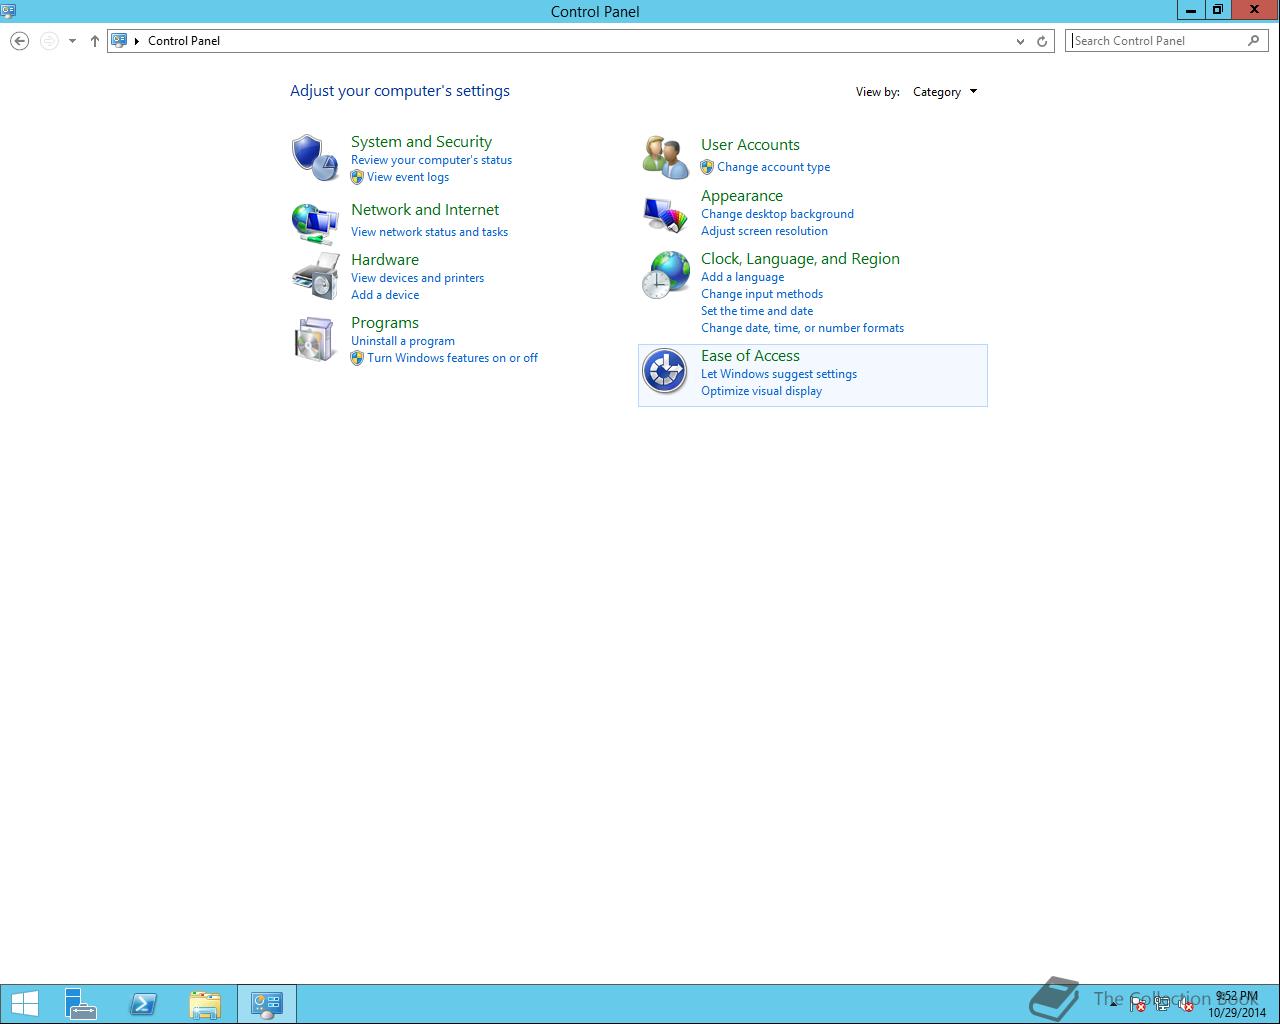Open View event logs

(408, 177)
